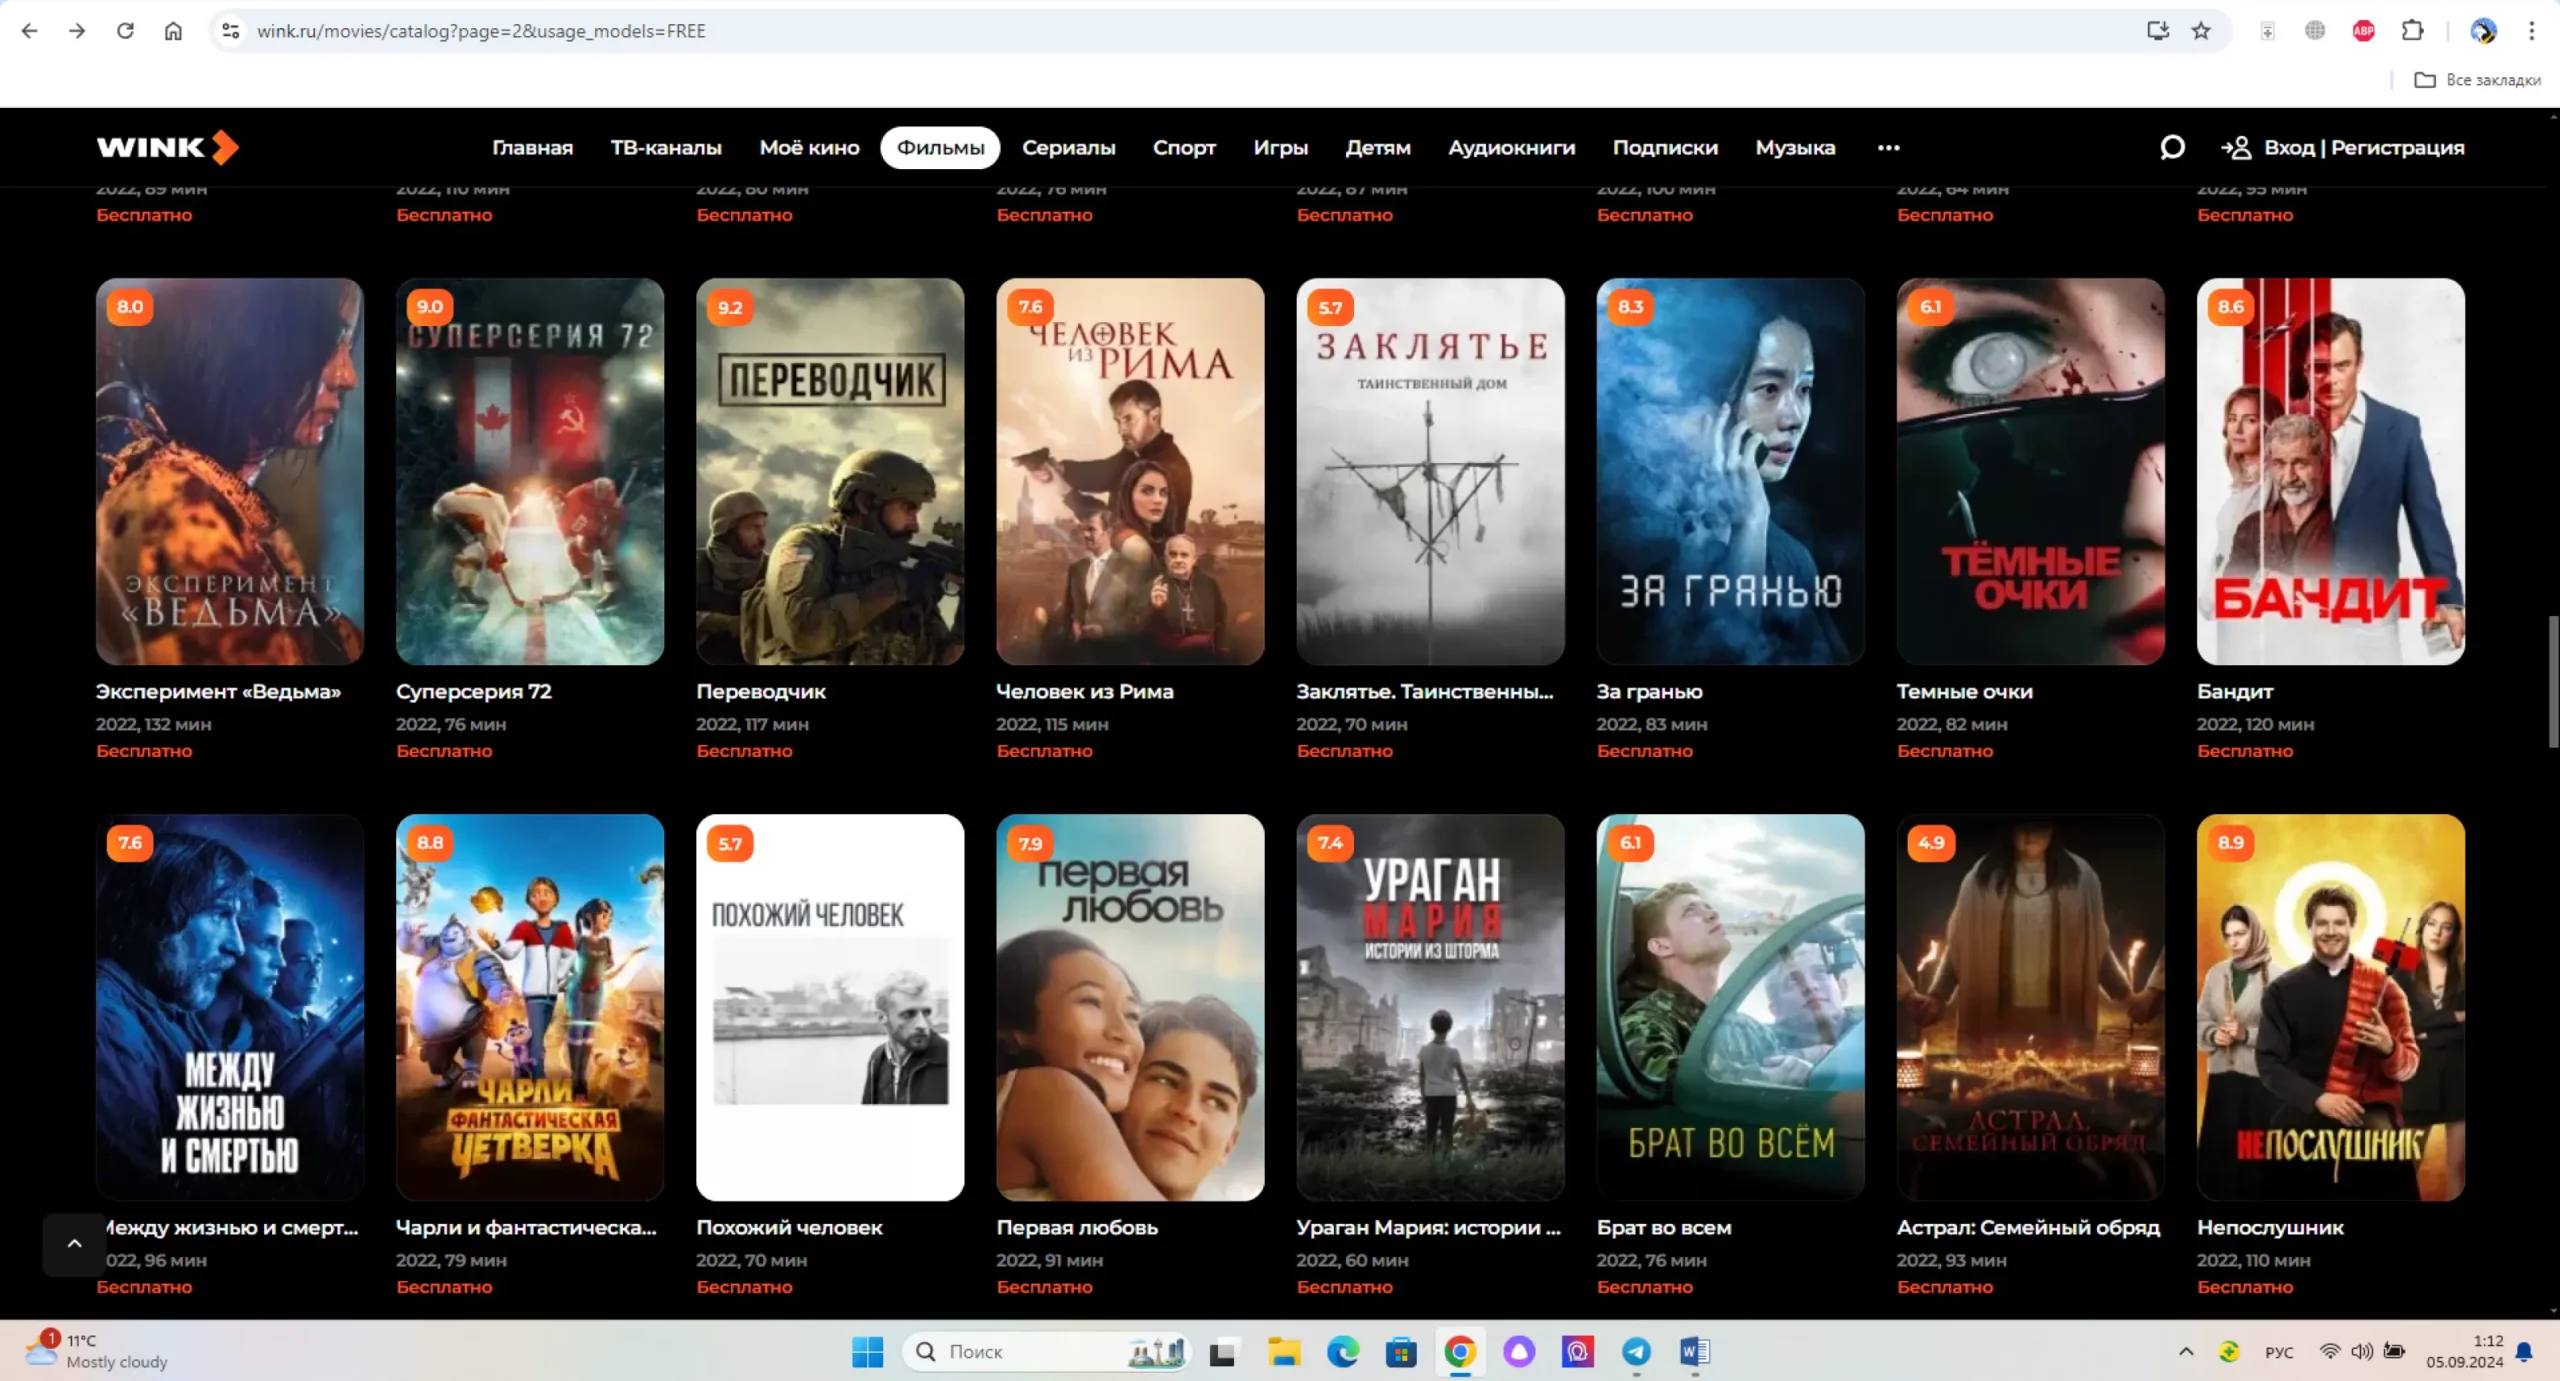Bookmark this page with the star icon

pos(2201,31)
